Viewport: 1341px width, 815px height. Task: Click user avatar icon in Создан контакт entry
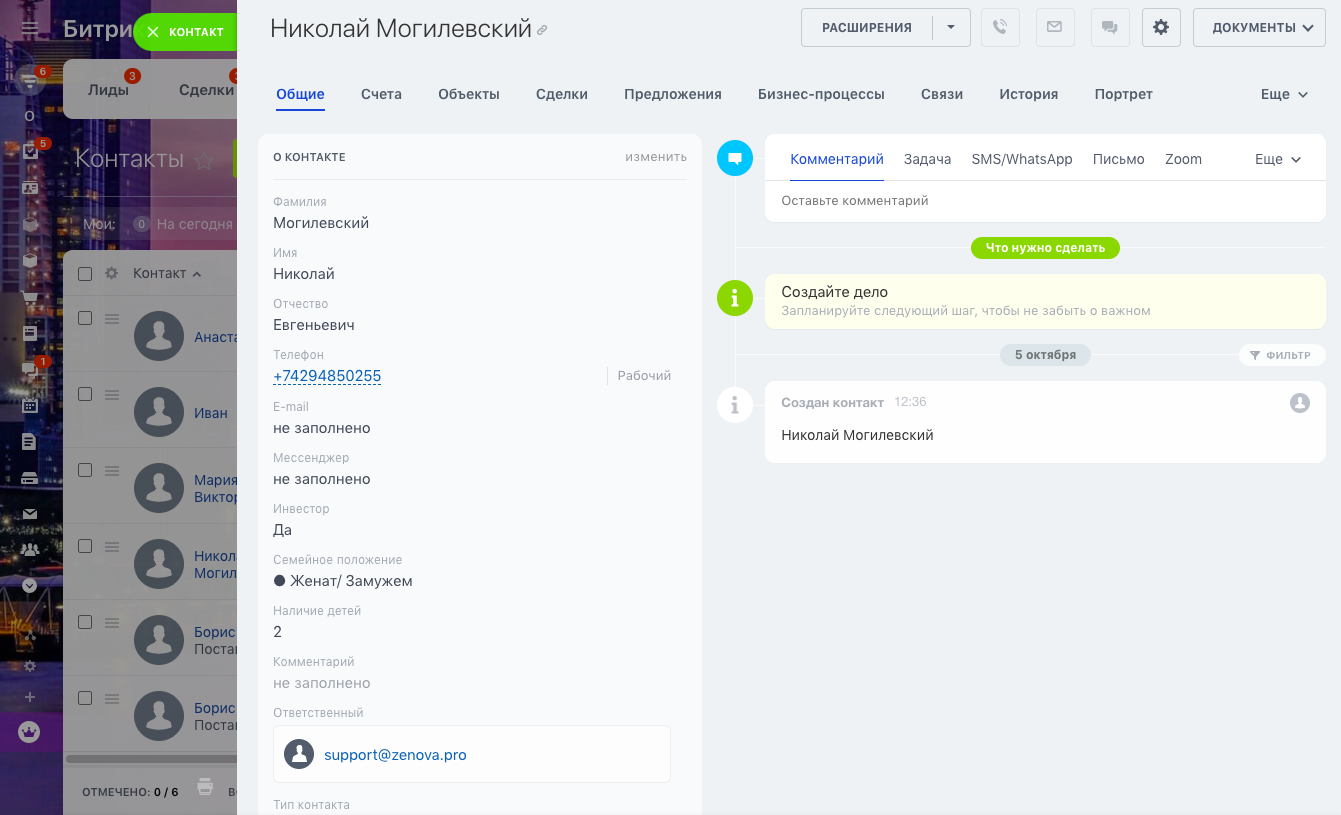[x=1300, y=402]
